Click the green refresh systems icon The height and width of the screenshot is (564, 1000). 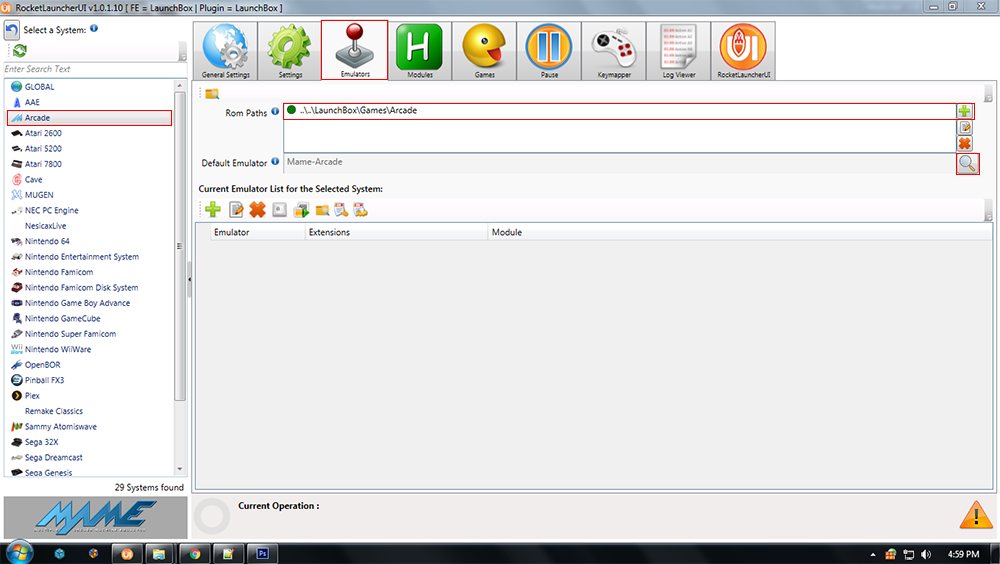coord(20,50)
